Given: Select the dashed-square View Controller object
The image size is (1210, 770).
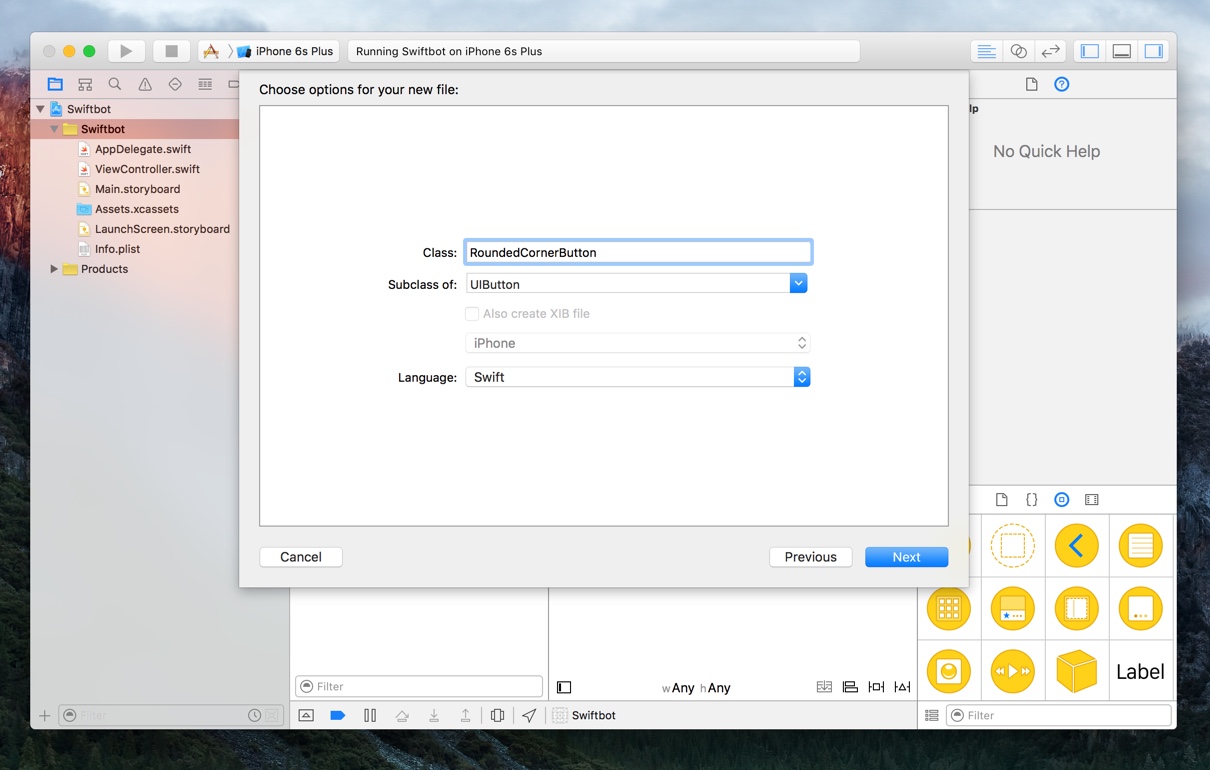Looking at the screenshot, I should [x=1012, y=546].
